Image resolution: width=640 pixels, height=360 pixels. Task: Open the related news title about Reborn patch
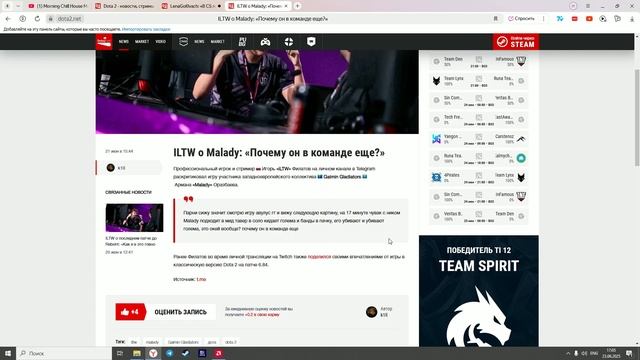[x=131, y=241]
